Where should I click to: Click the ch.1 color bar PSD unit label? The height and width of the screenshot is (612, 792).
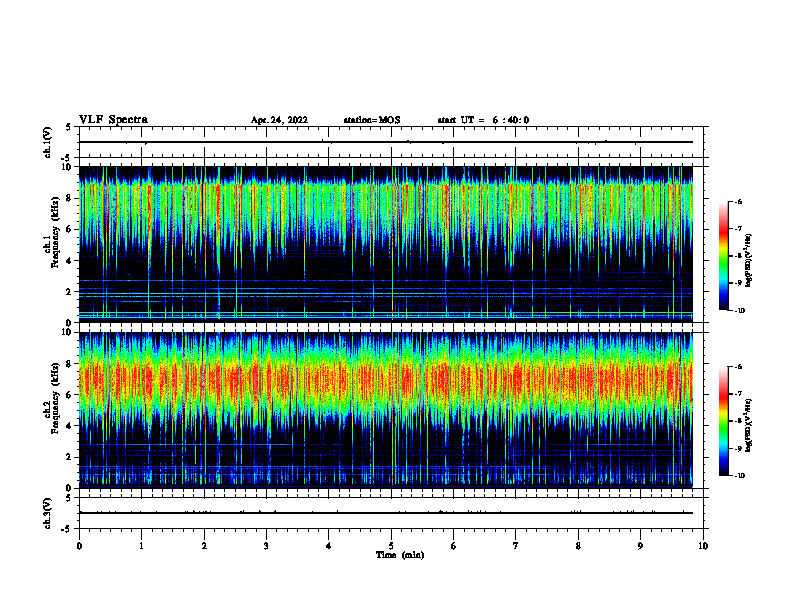[x=749, y=261]
